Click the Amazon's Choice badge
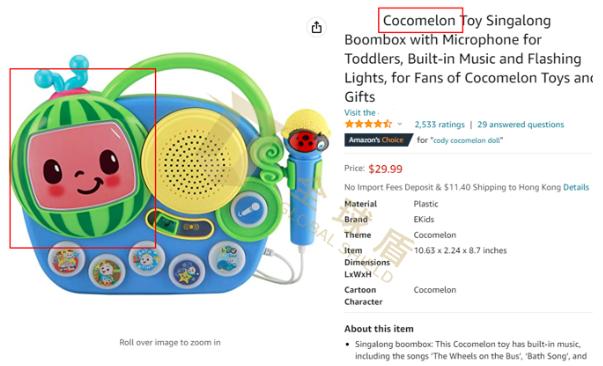 [378, 140]
